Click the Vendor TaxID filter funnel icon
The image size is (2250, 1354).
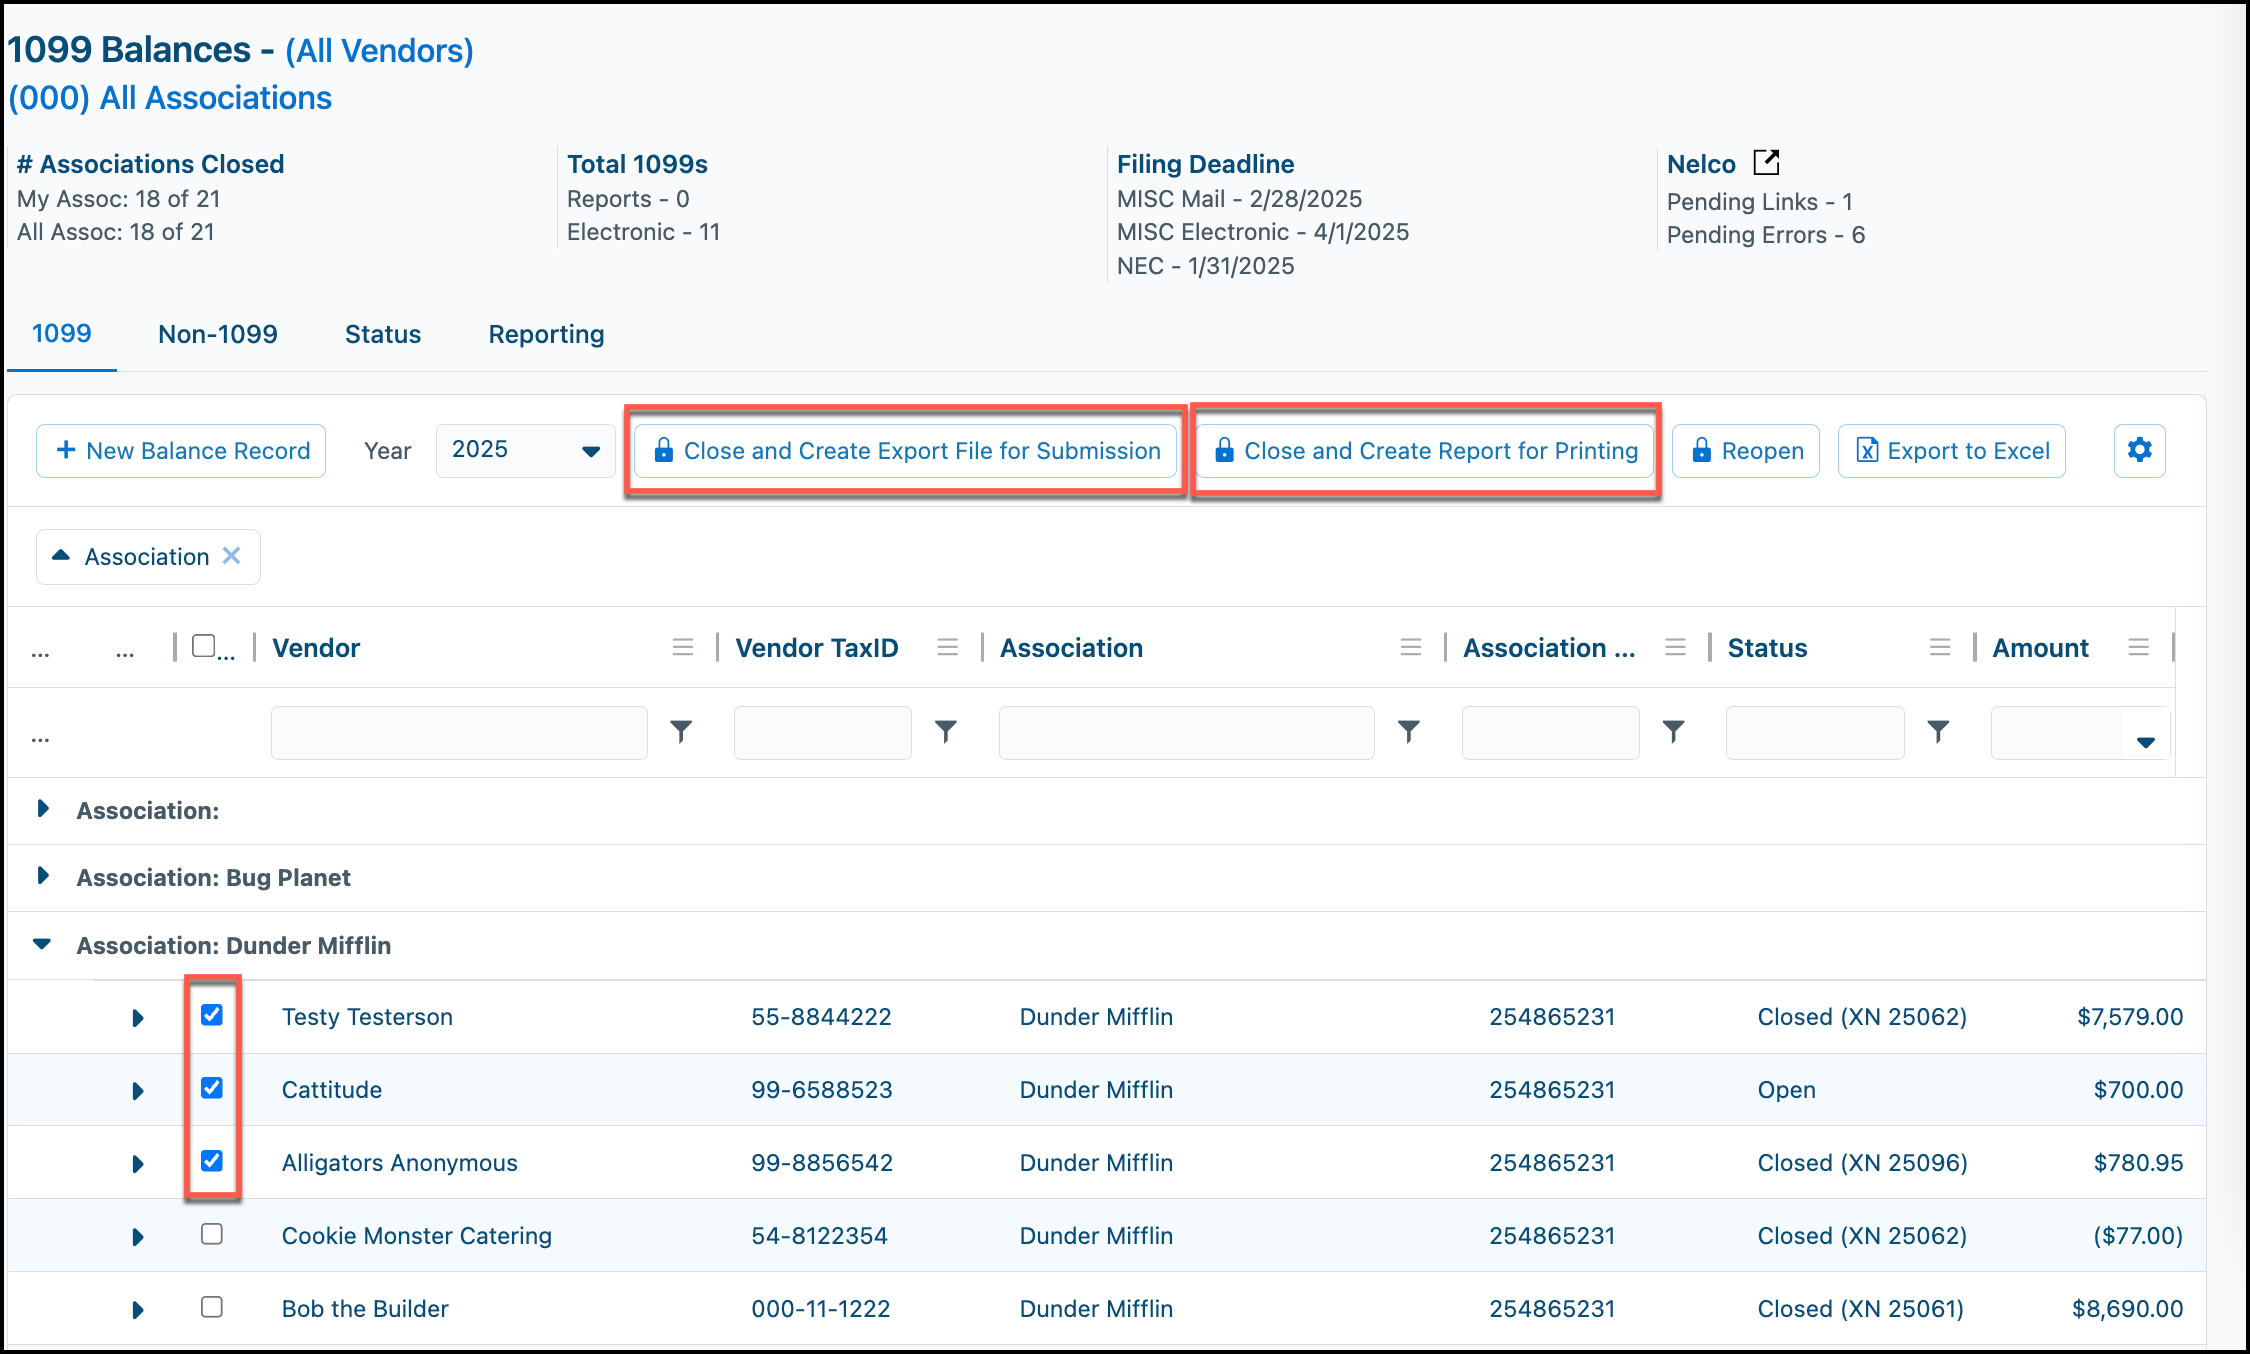[945, 732]
